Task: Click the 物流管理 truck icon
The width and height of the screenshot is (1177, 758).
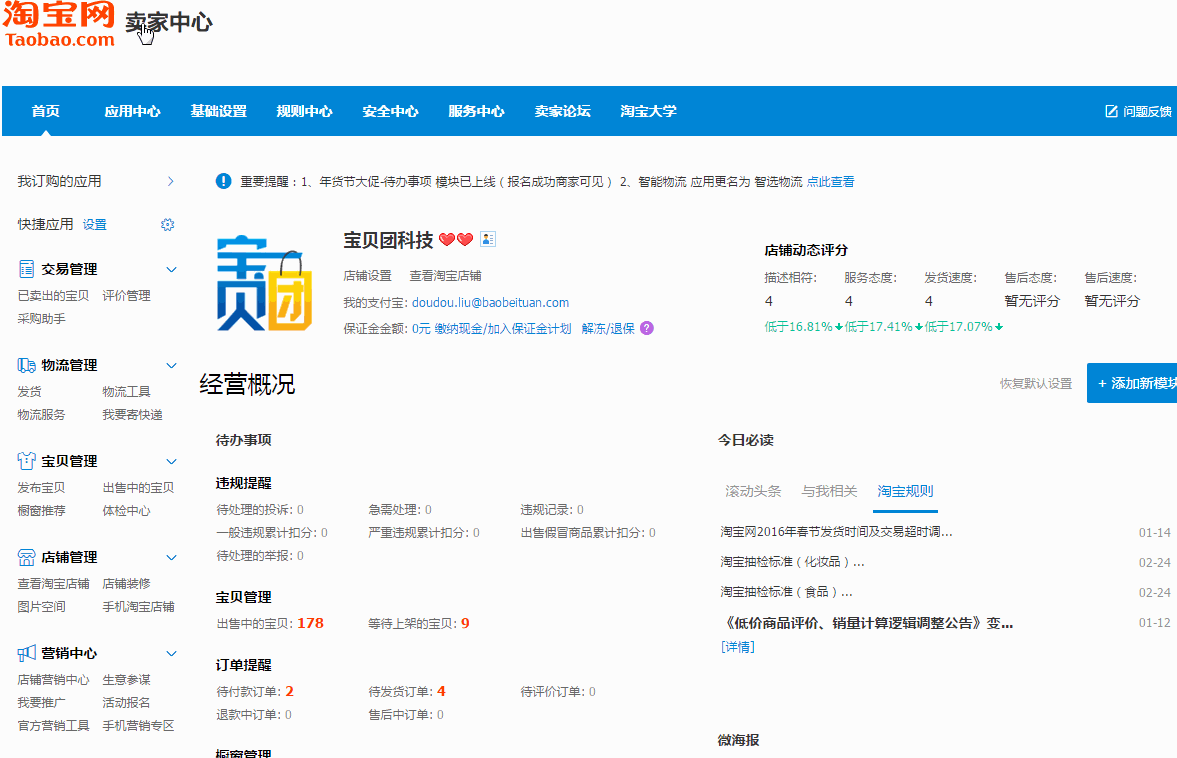Action: pos(26,365)
